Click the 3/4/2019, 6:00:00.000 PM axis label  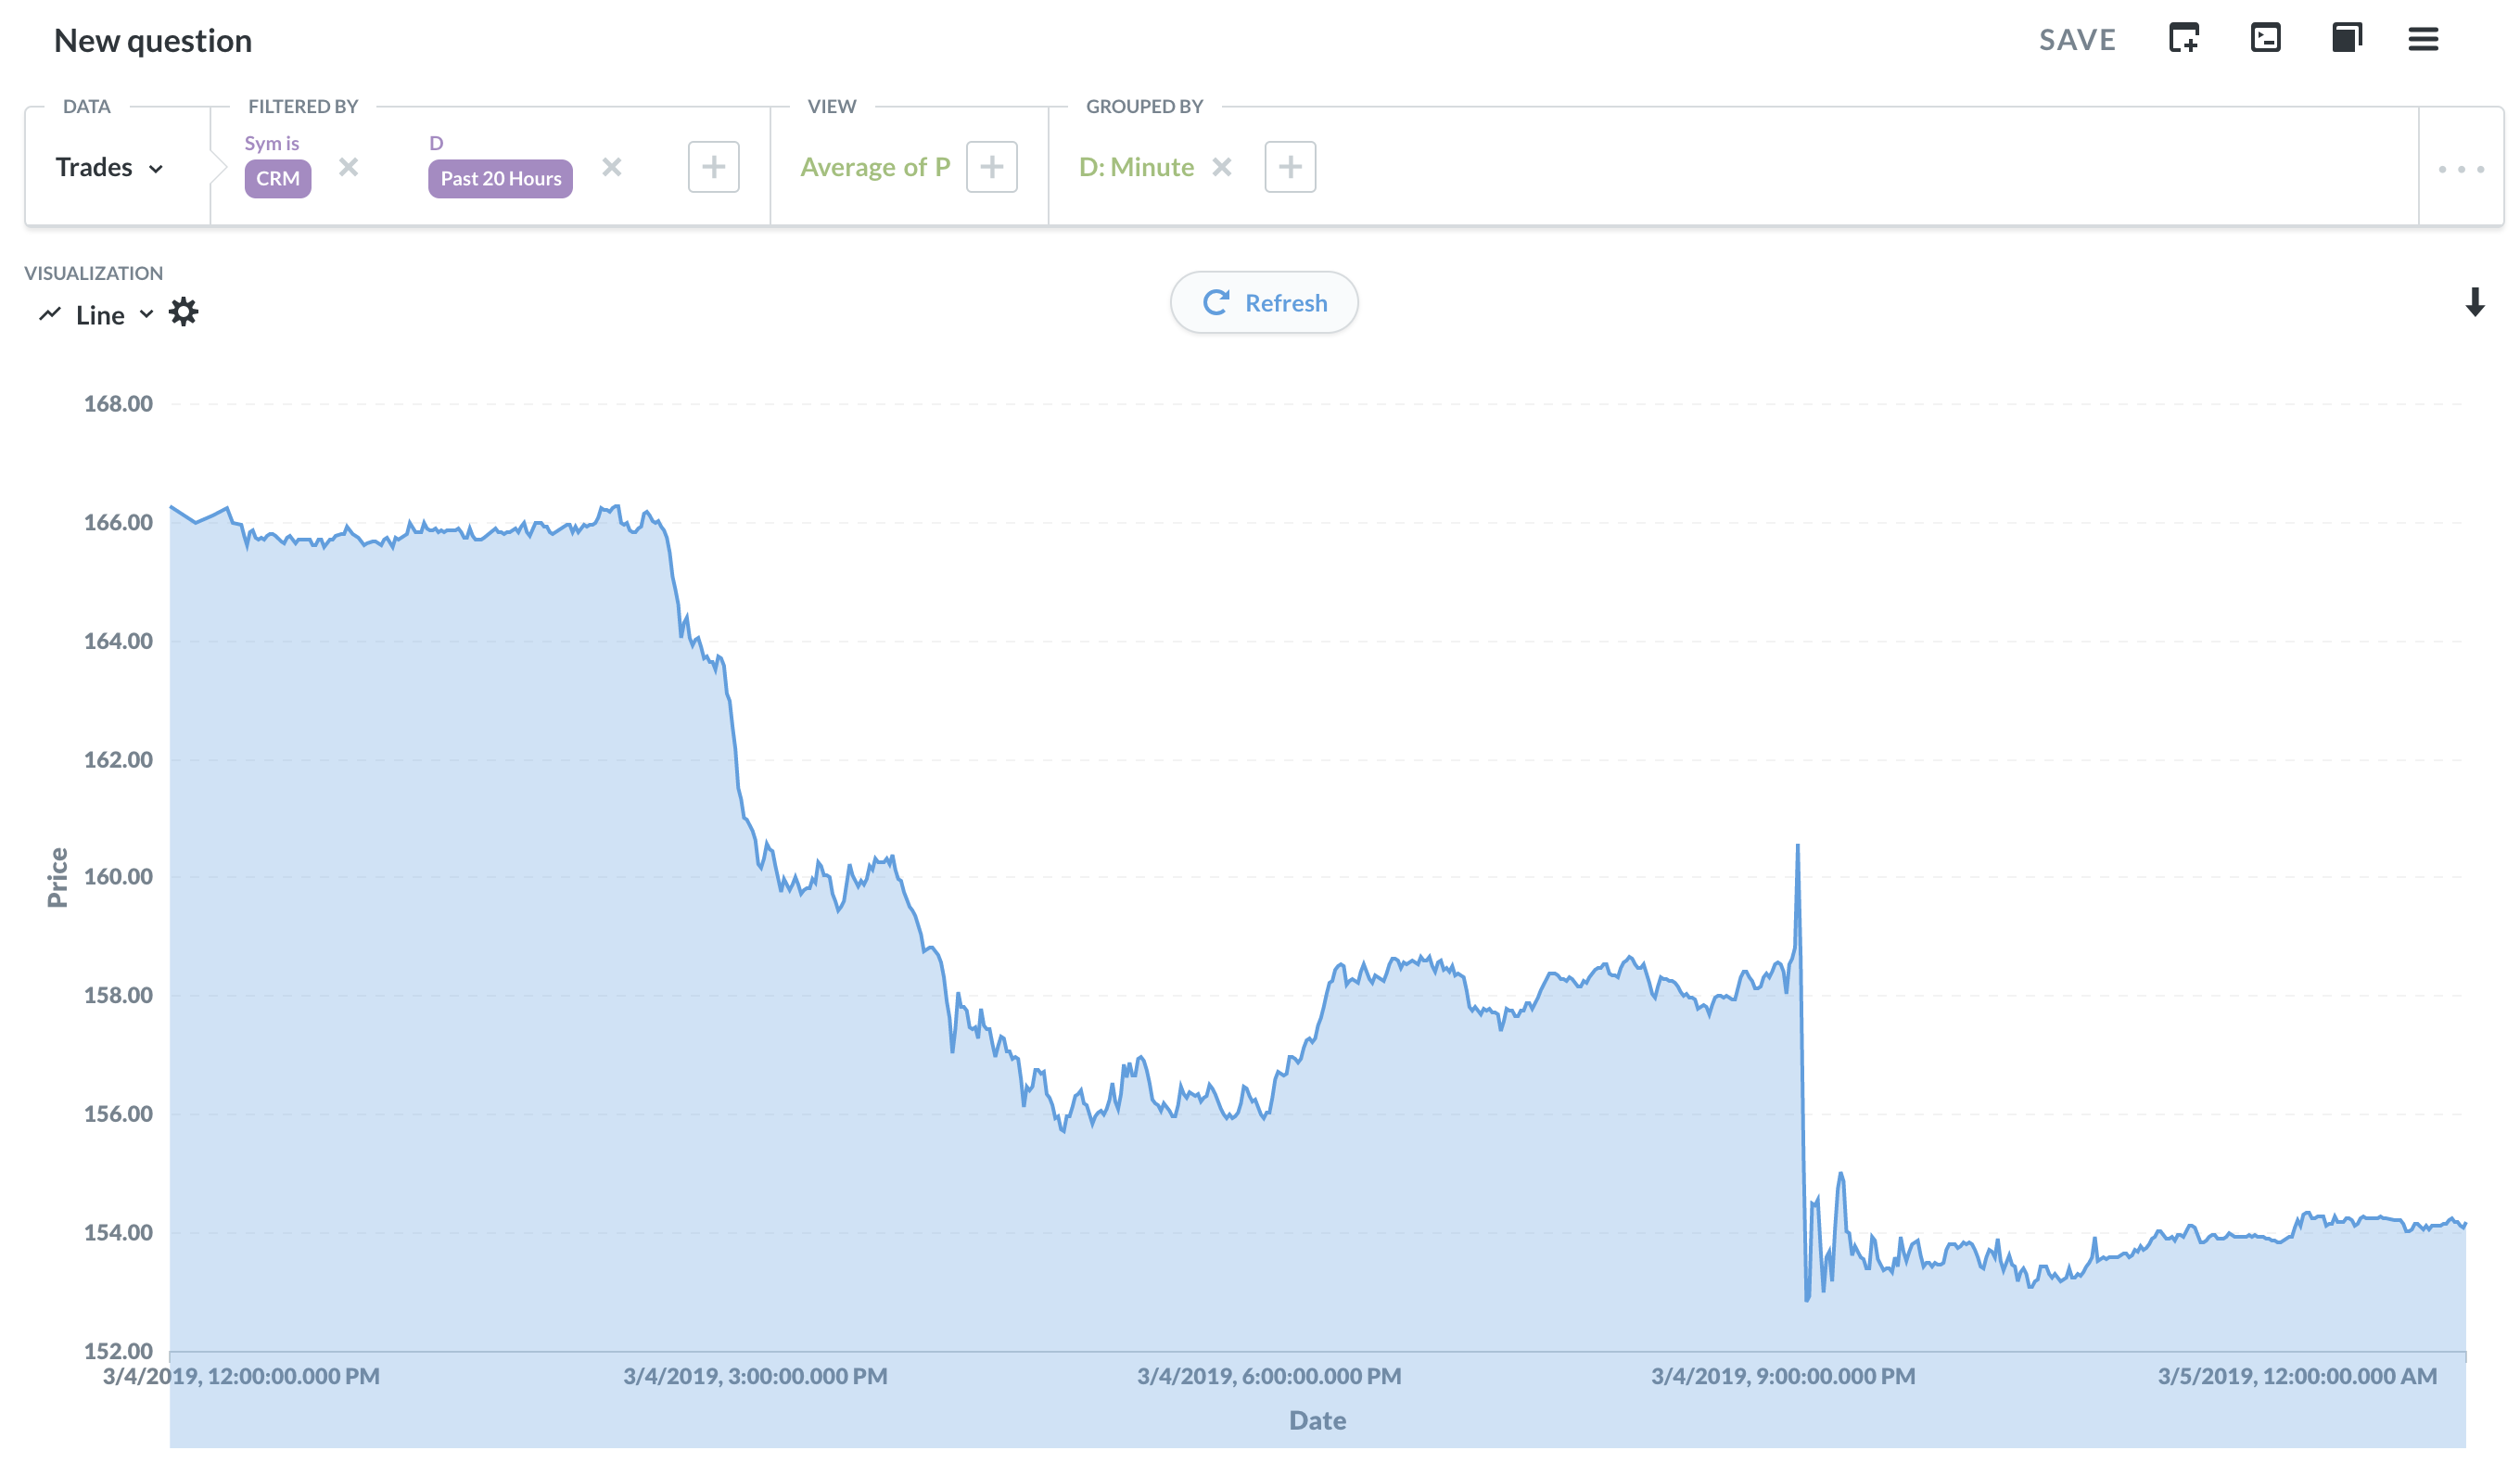tap(1269, 1376)
